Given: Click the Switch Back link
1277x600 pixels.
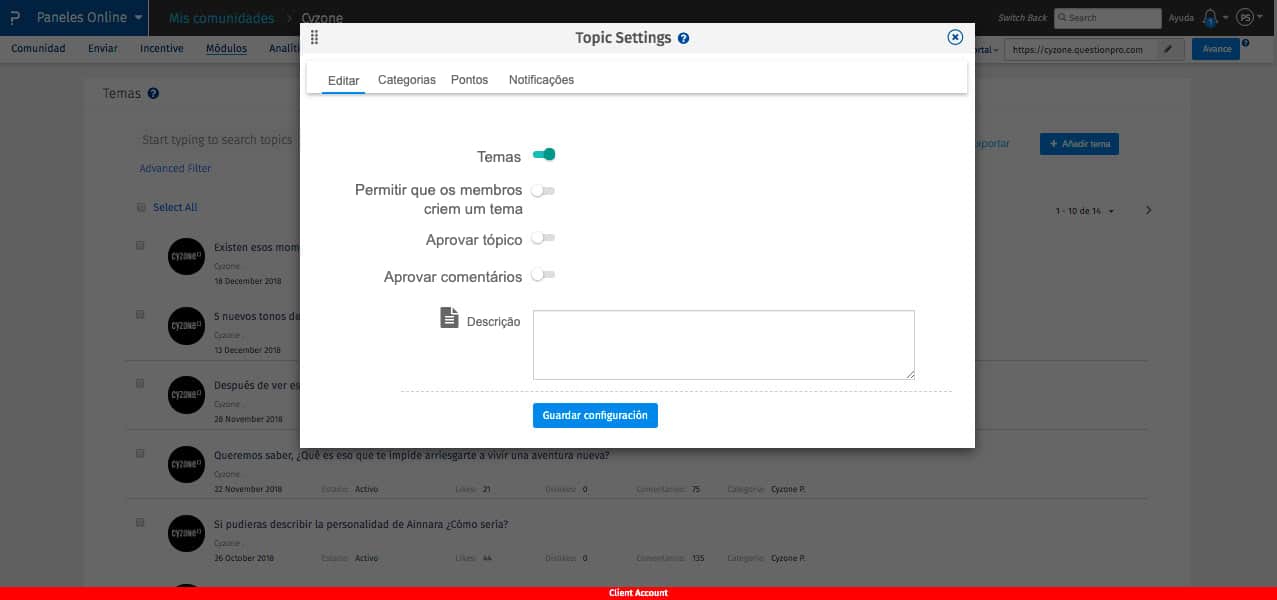Looking at the screenshot, I should (1022, 18).
